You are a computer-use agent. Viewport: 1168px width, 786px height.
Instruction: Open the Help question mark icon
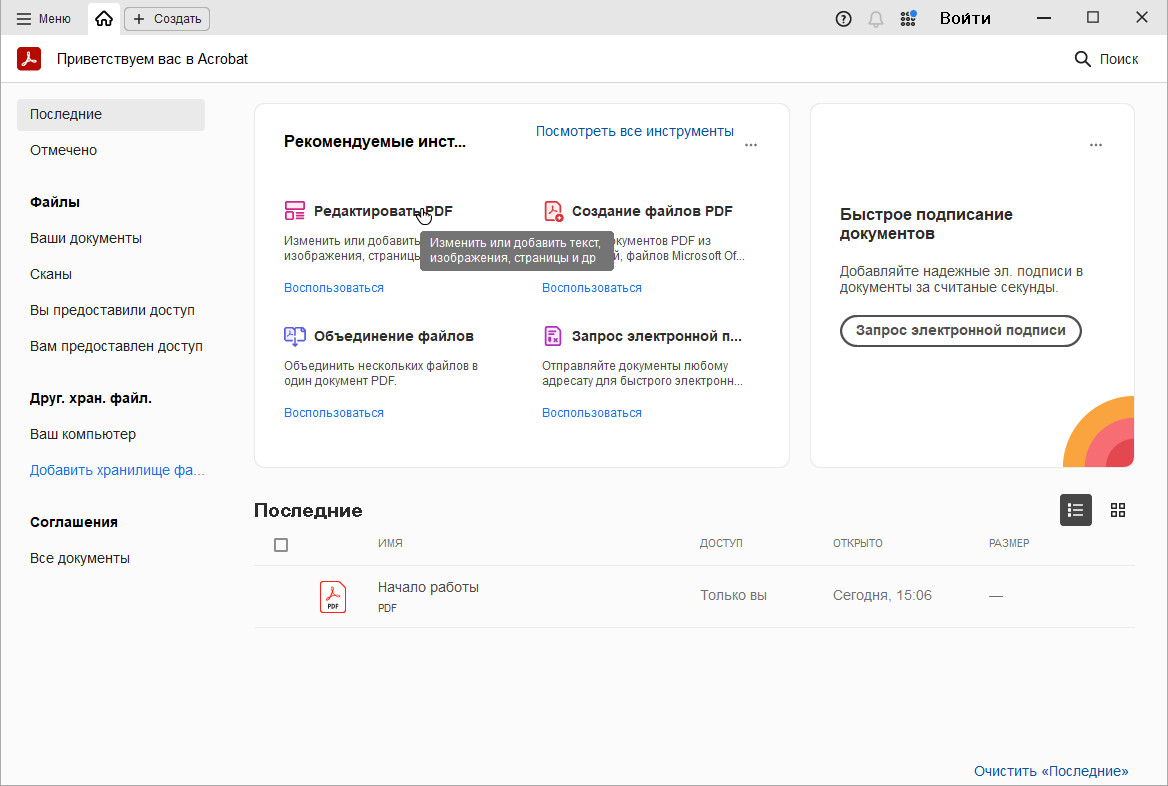(x=843, y=19)
